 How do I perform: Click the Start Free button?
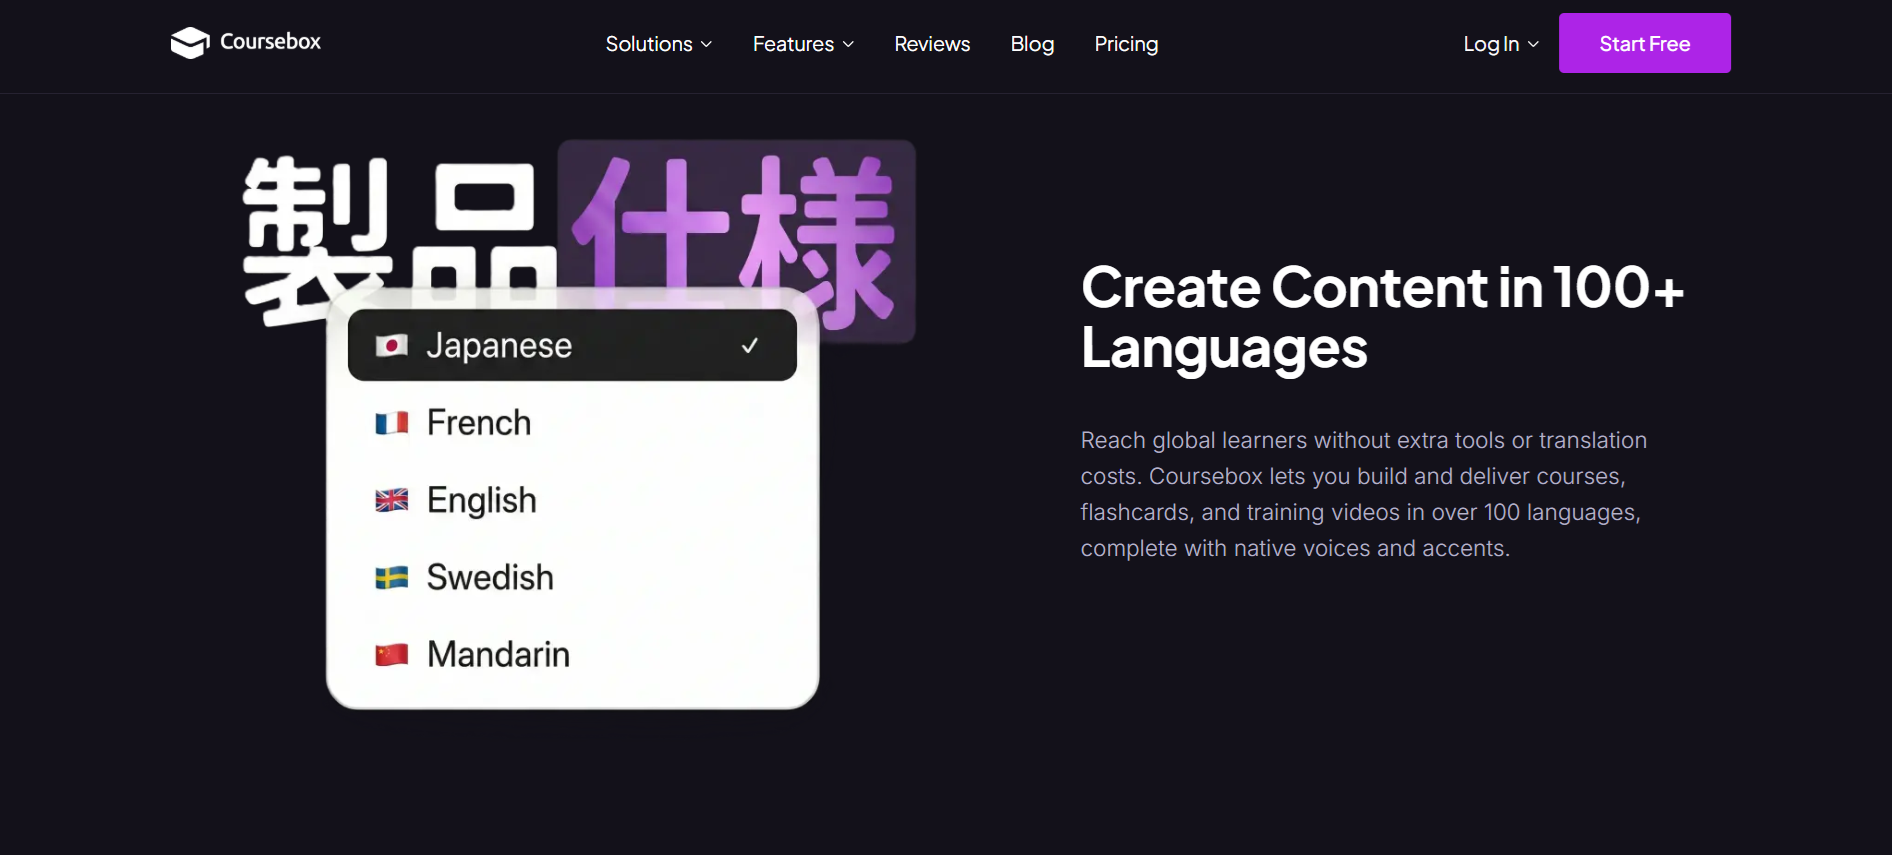click(x=1645, y=43)
